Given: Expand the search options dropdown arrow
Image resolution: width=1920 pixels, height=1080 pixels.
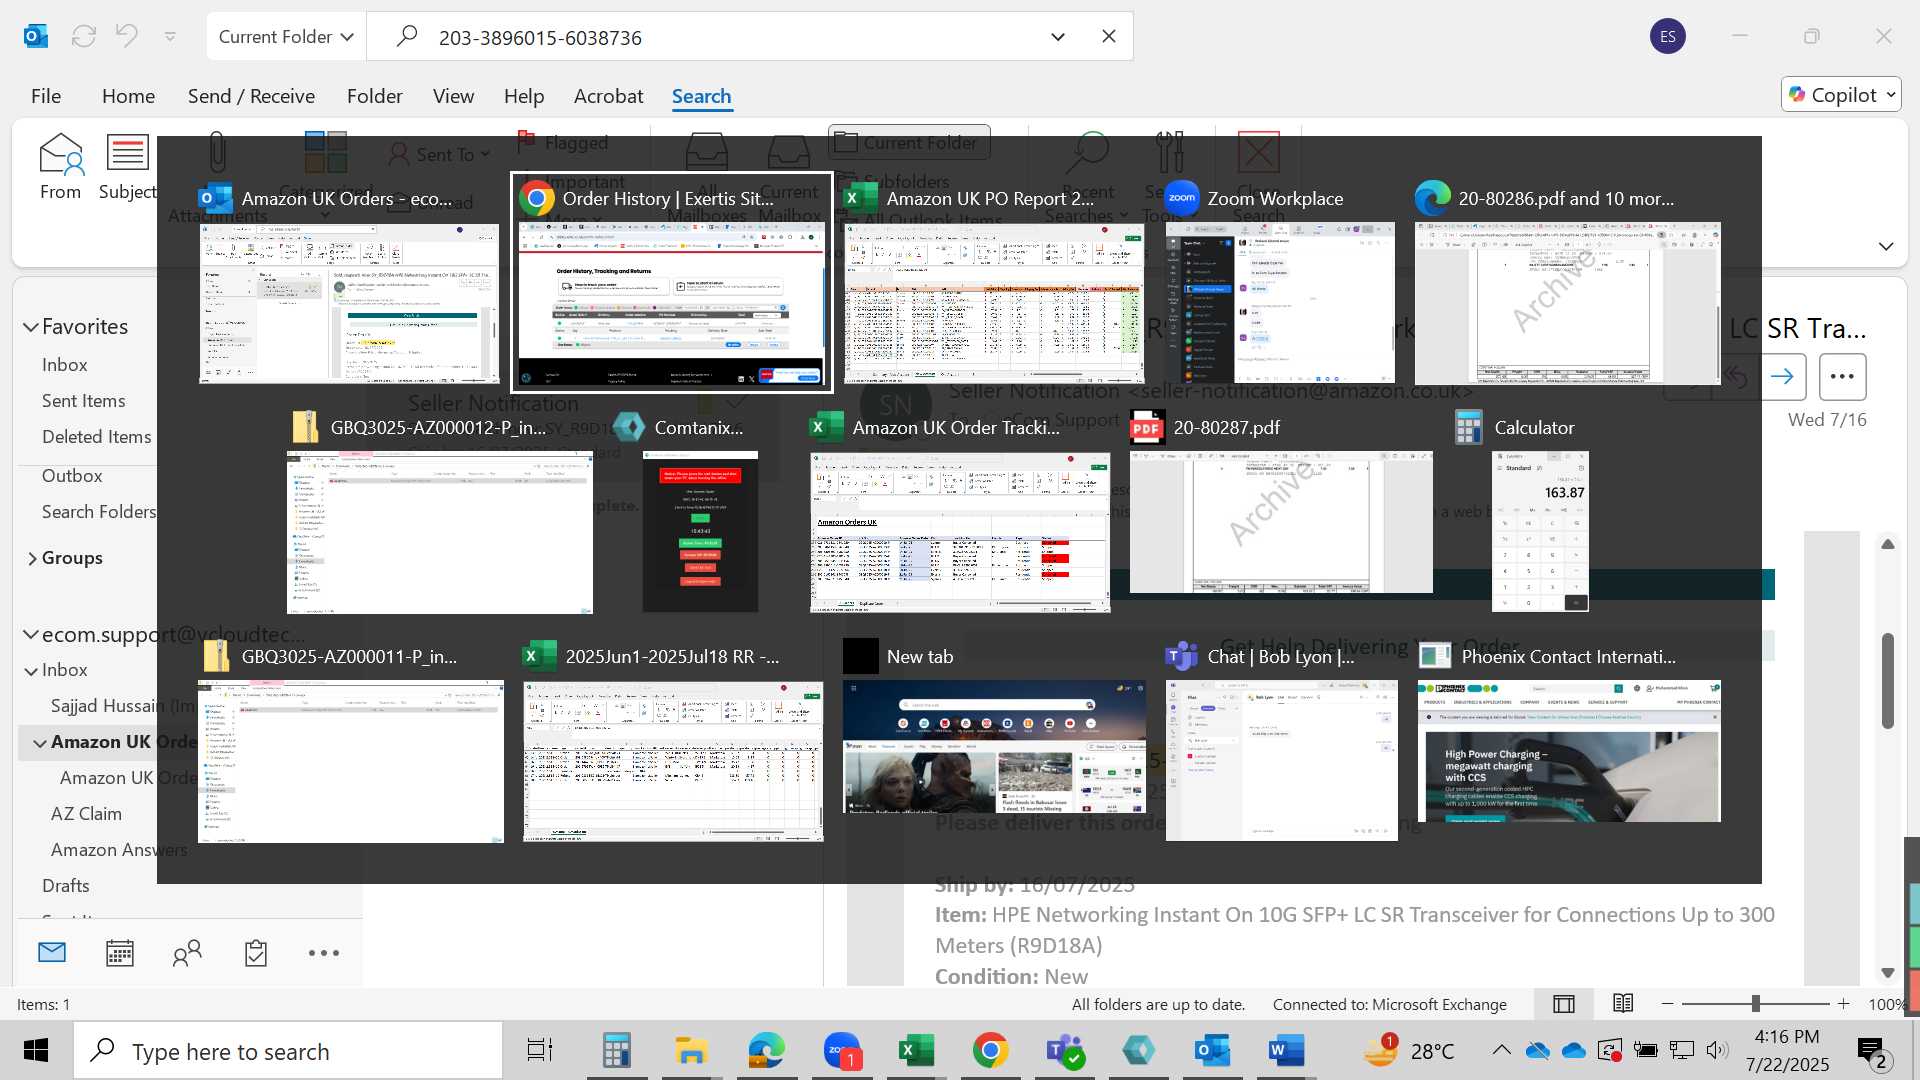Looking at the screenshot, I should pyautogui.click(x=1058, y=37).
